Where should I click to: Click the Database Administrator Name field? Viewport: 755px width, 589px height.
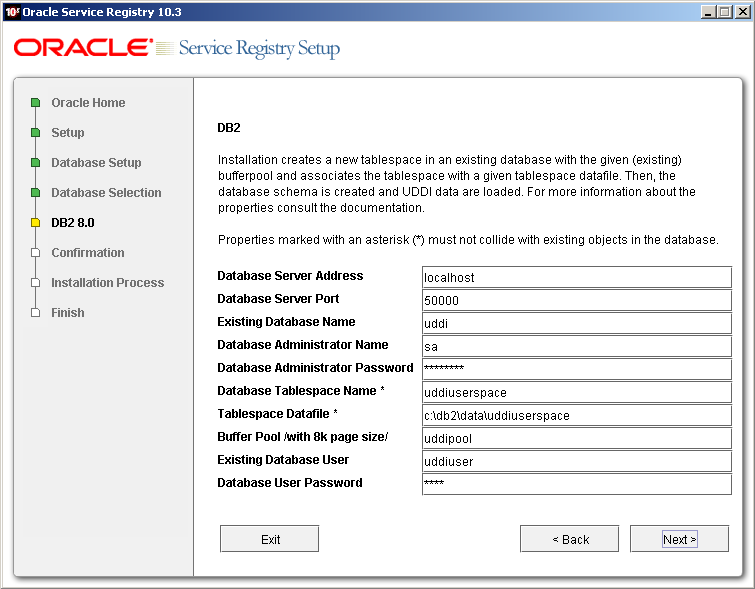pyautogui.click(x=577, y=346)
